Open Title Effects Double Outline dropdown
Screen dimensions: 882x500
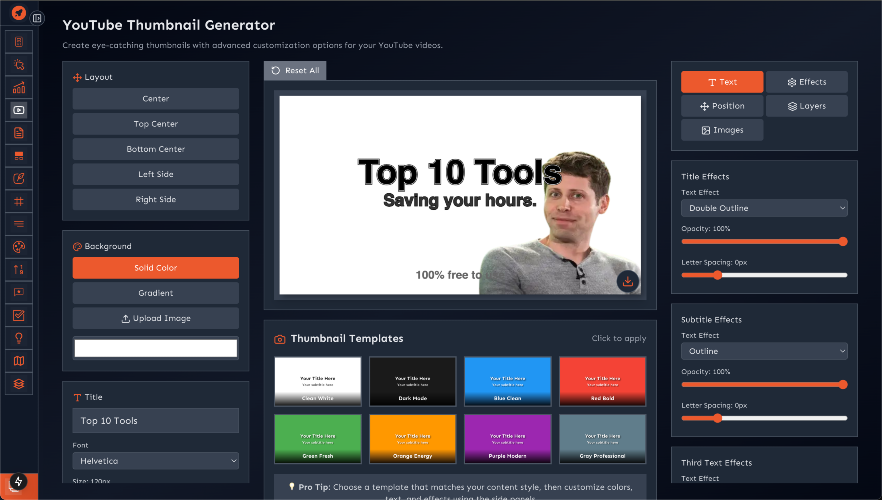click(764, 208)
